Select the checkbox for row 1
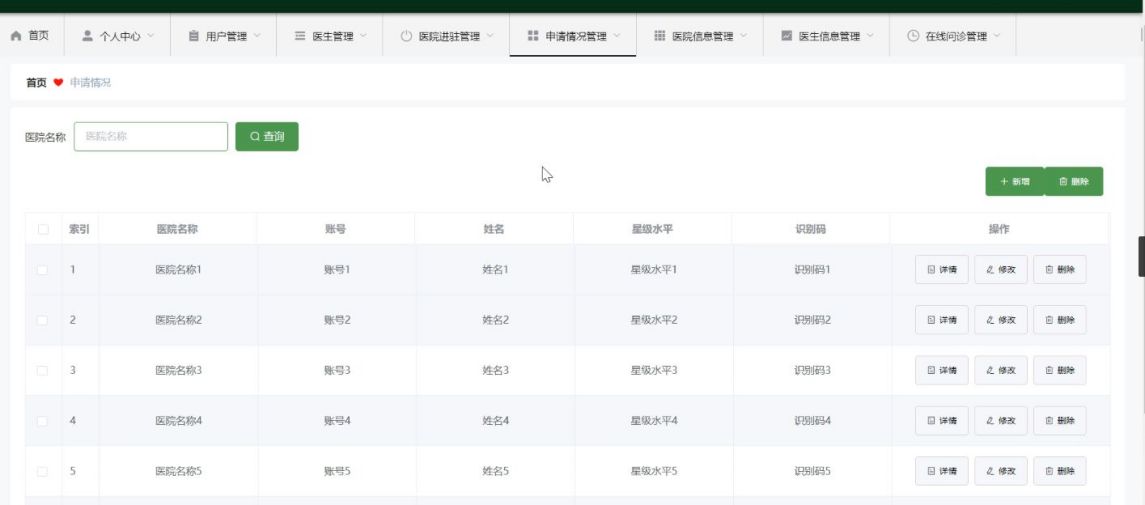 point(43,270)
